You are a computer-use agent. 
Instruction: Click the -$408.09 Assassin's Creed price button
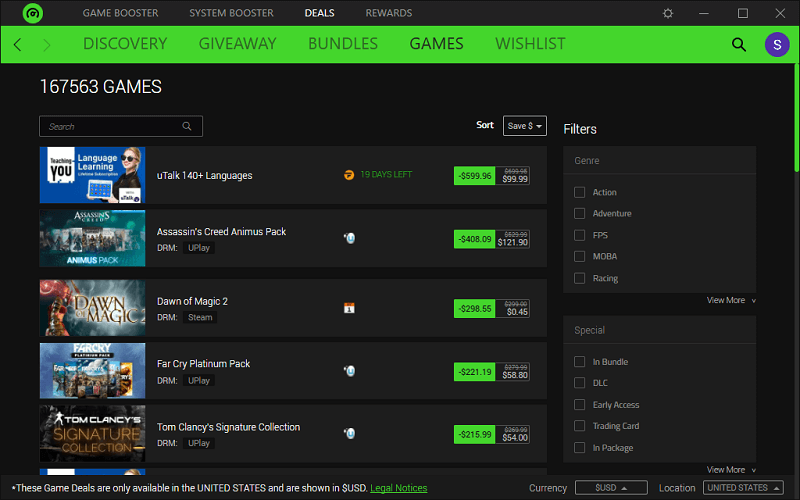tap(474, 239)
